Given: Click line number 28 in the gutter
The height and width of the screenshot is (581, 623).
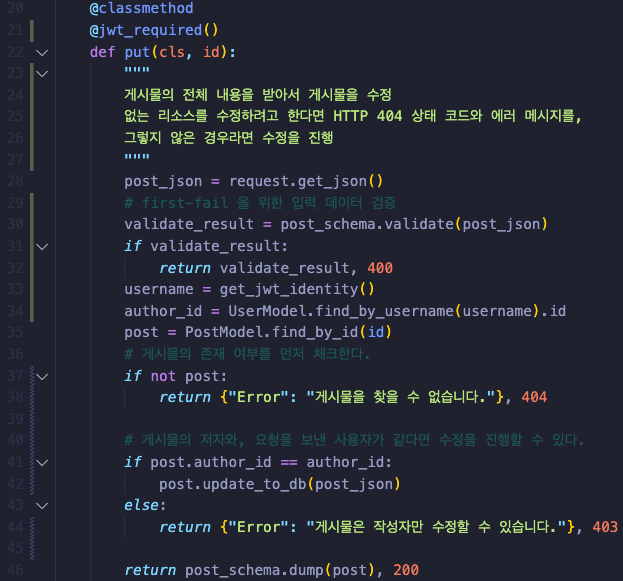Looking at the screenshot, I should [15, 181].
